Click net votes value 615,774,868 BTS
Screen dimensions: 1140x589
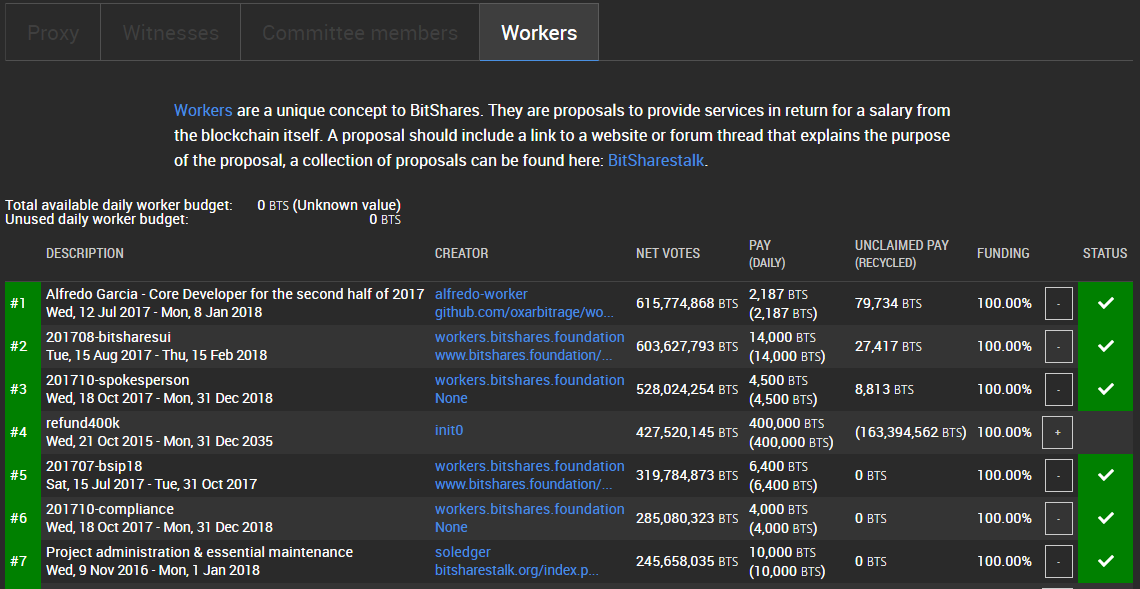click(686, 304)
